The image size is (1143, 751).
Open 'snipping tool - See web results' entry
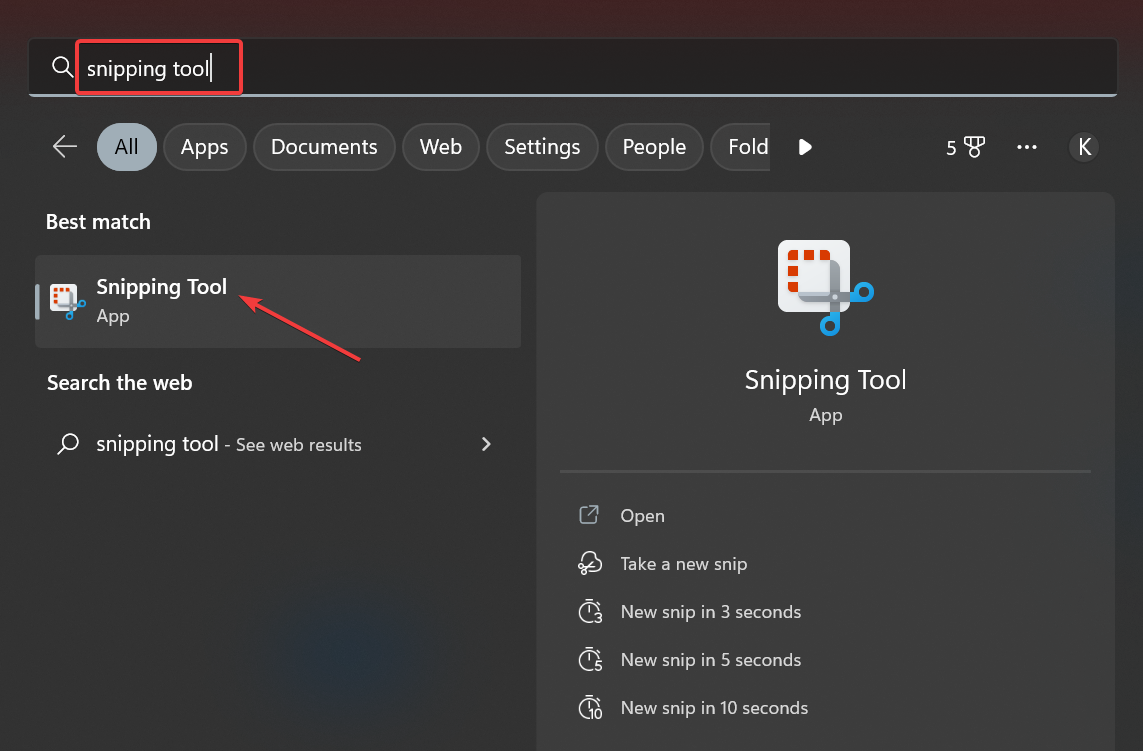278,444
